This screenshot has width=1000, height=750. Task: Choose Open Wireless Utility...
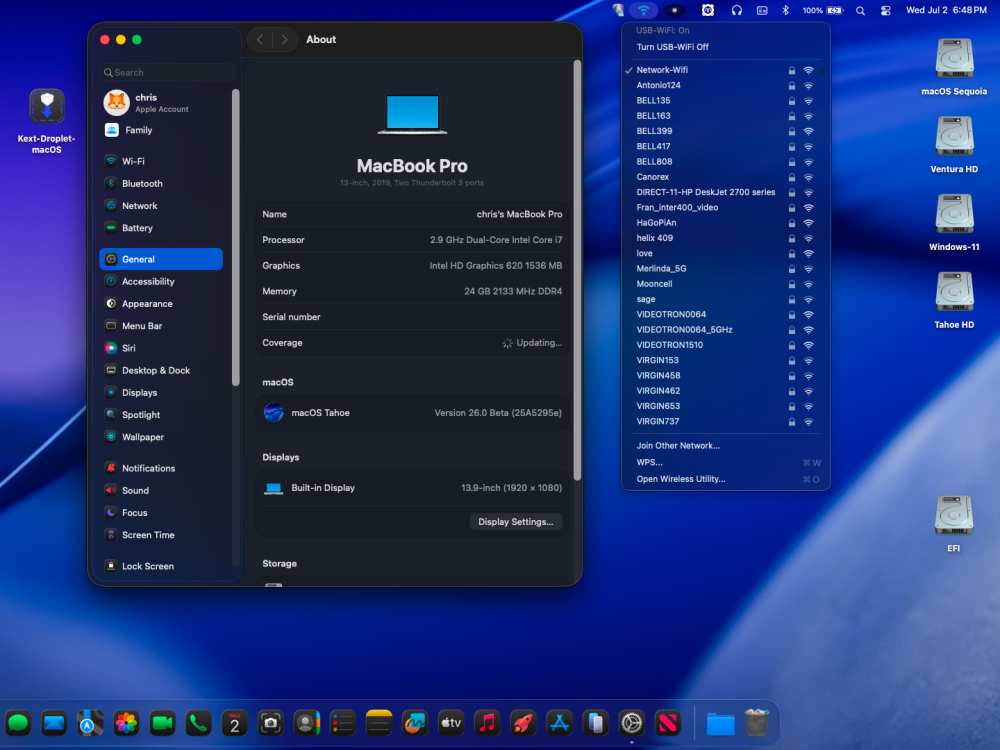(726, 479)
